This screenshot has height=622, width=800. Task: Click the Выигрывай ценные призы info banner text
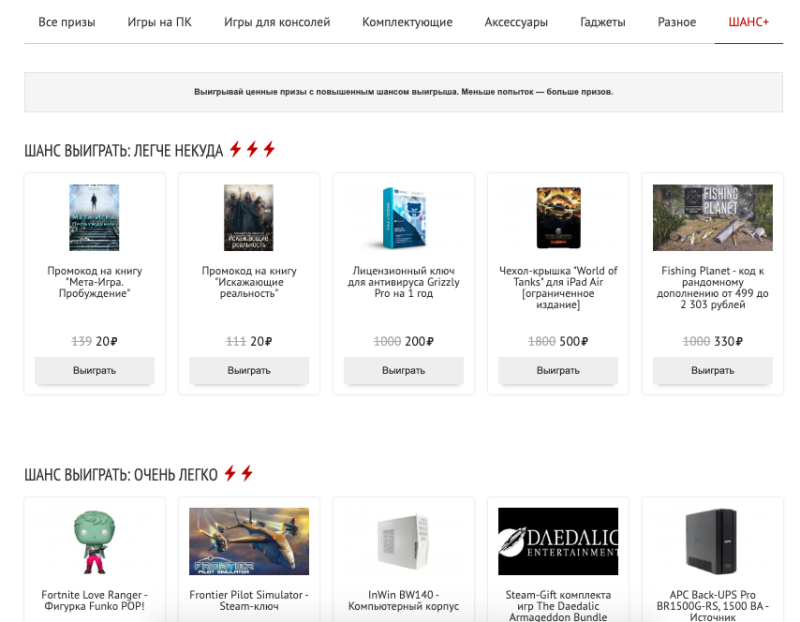404,92
